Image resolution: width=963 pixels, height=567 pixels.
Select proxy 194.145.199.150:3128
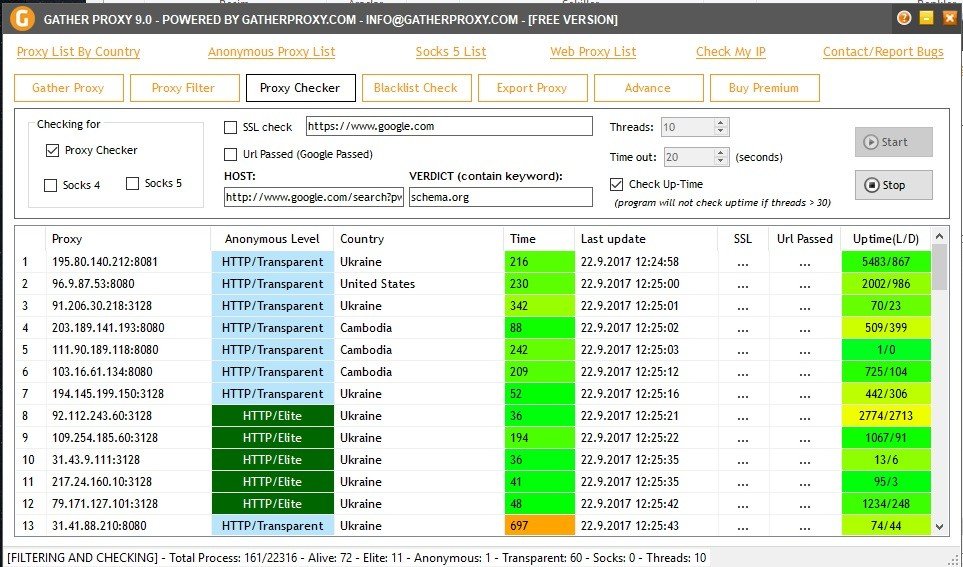tap(108, 394)
